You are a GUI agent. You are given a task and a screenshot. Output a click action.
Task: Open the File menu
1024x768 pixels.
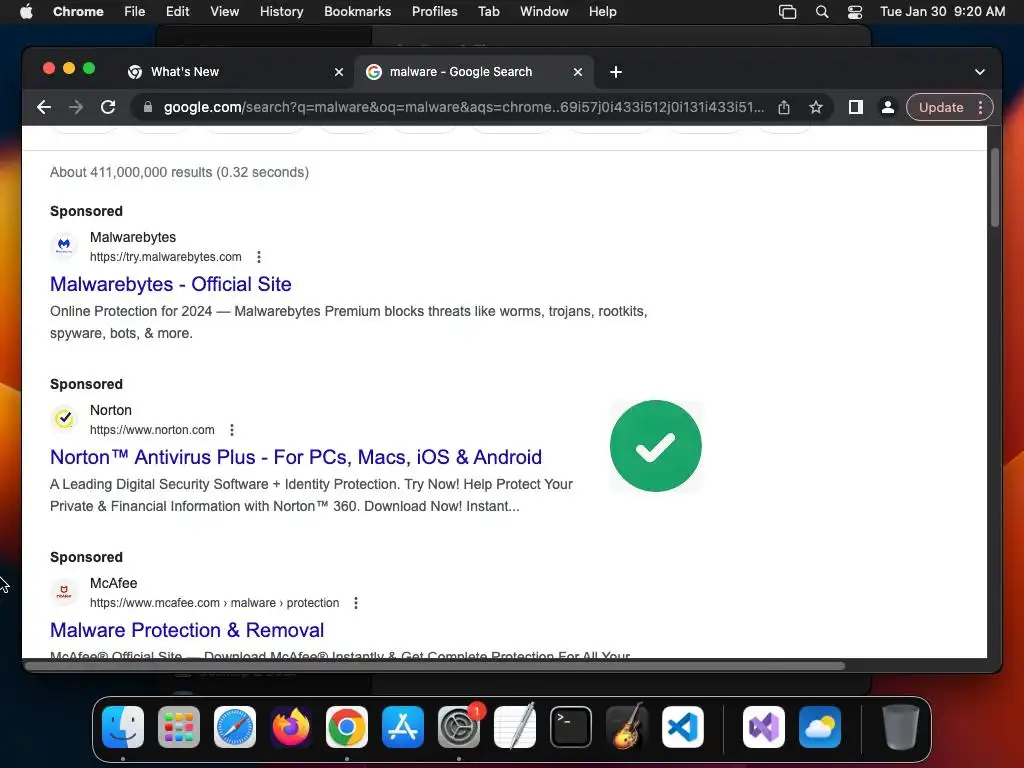click(135, 11)
